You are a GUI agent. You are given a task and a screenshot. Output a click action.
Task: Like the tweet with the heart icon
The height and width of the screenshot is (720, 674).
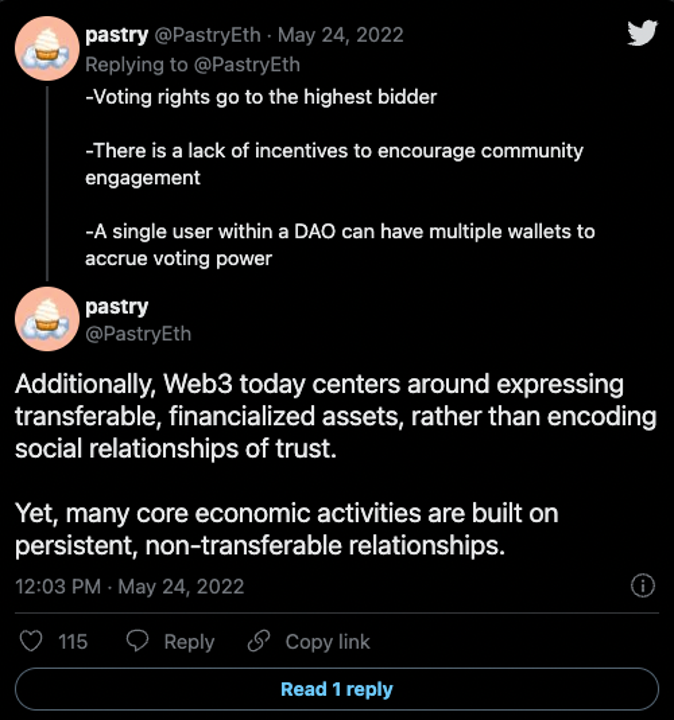[32, 641]
